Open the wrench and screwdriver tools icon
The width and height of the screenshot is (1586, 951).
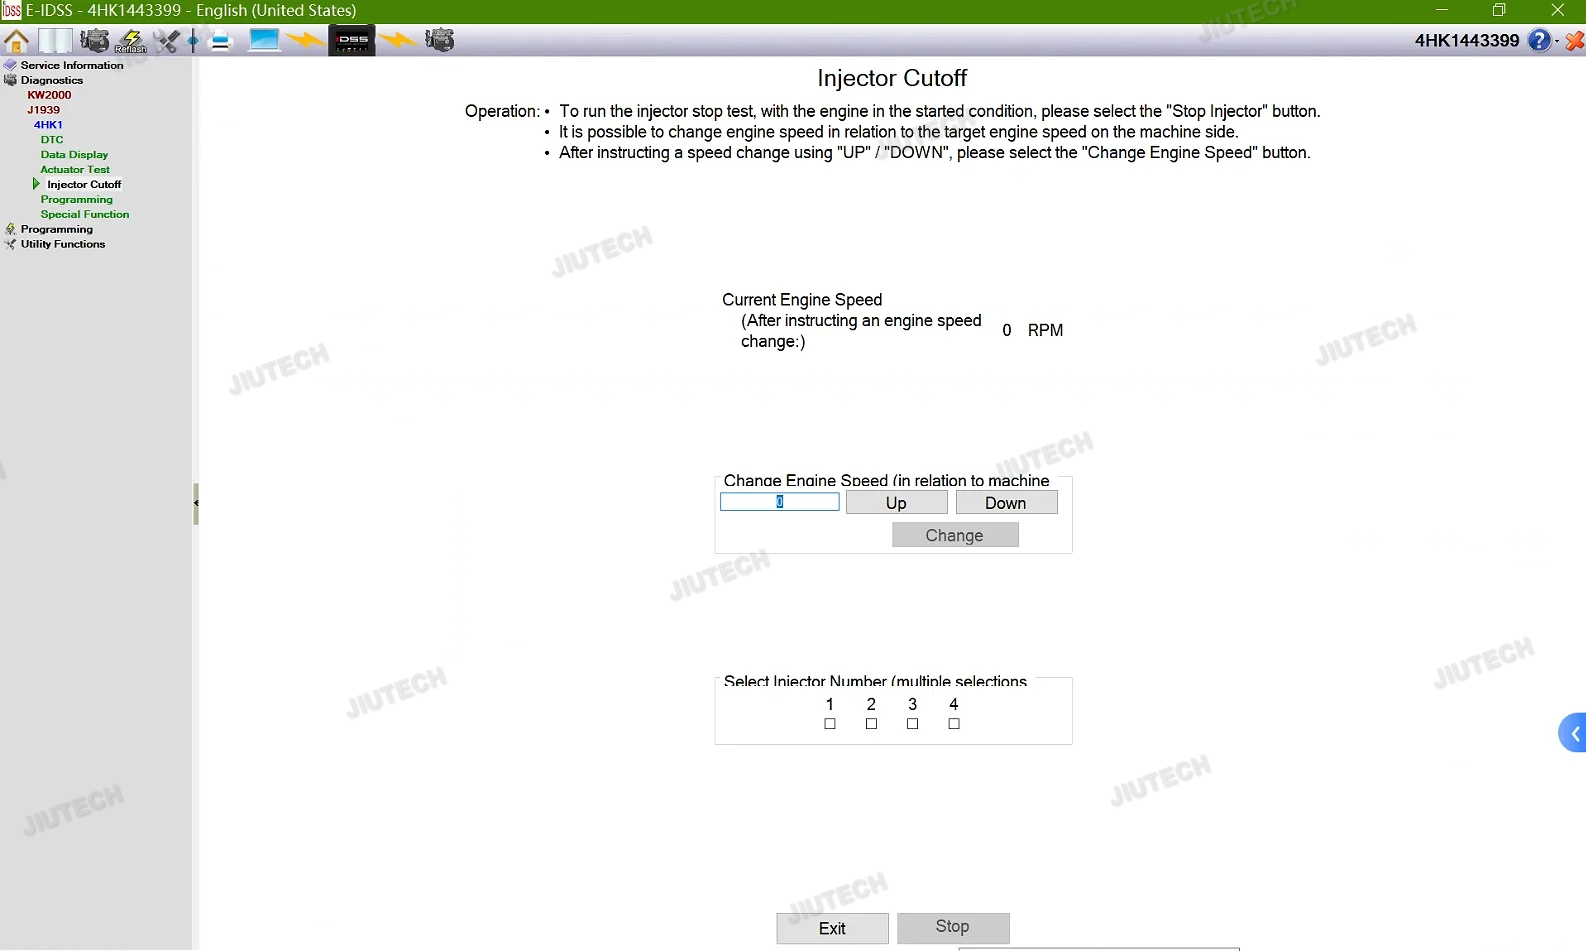tap(166, 41)
